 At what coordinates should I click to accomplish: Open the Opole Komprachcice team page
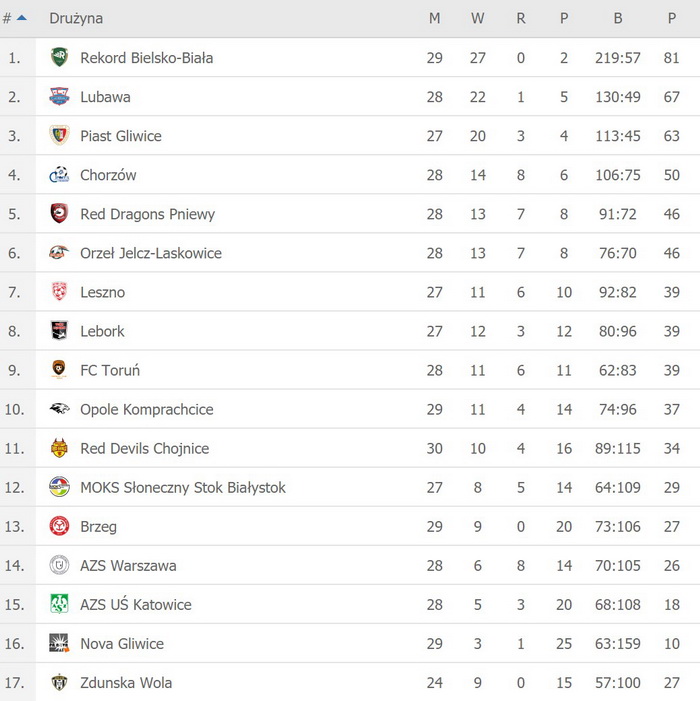(x=146, y=409)
